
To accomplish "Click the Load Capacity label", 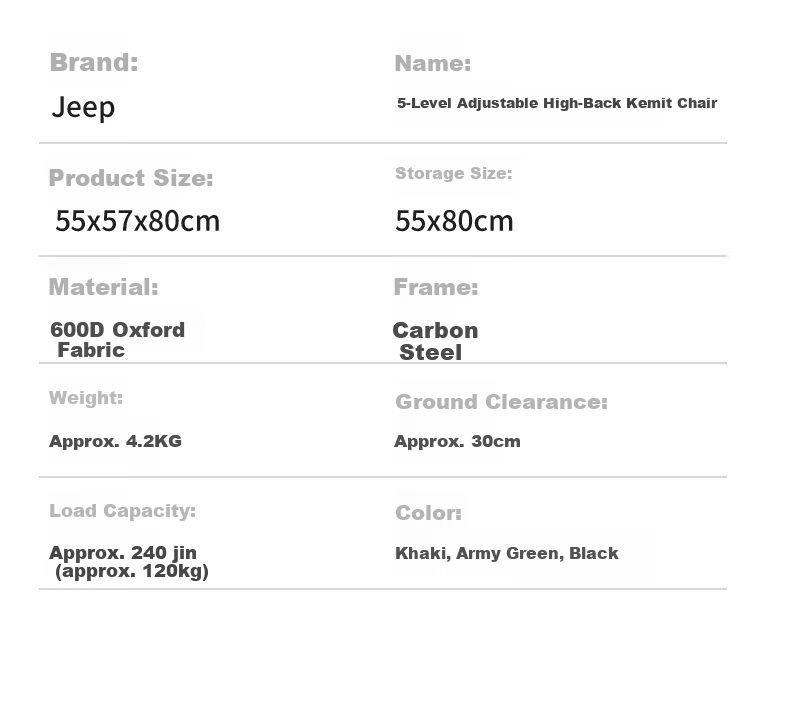I will 122,511.
